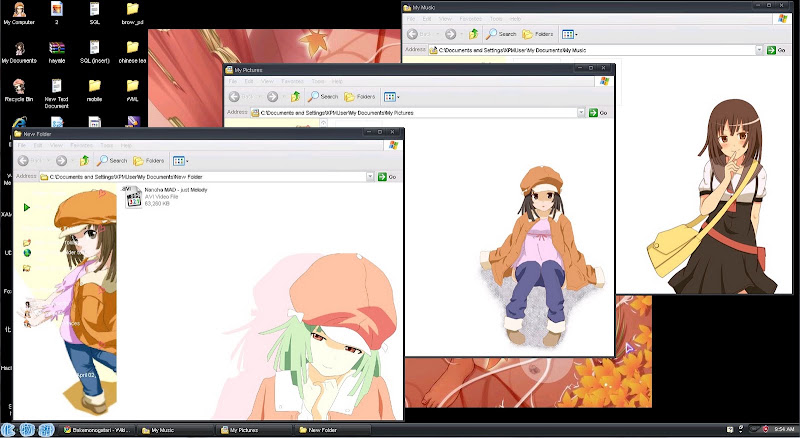Toggle Search pane in New Folder window
Viewport: 800px width, 438px height.
[112, 161]
